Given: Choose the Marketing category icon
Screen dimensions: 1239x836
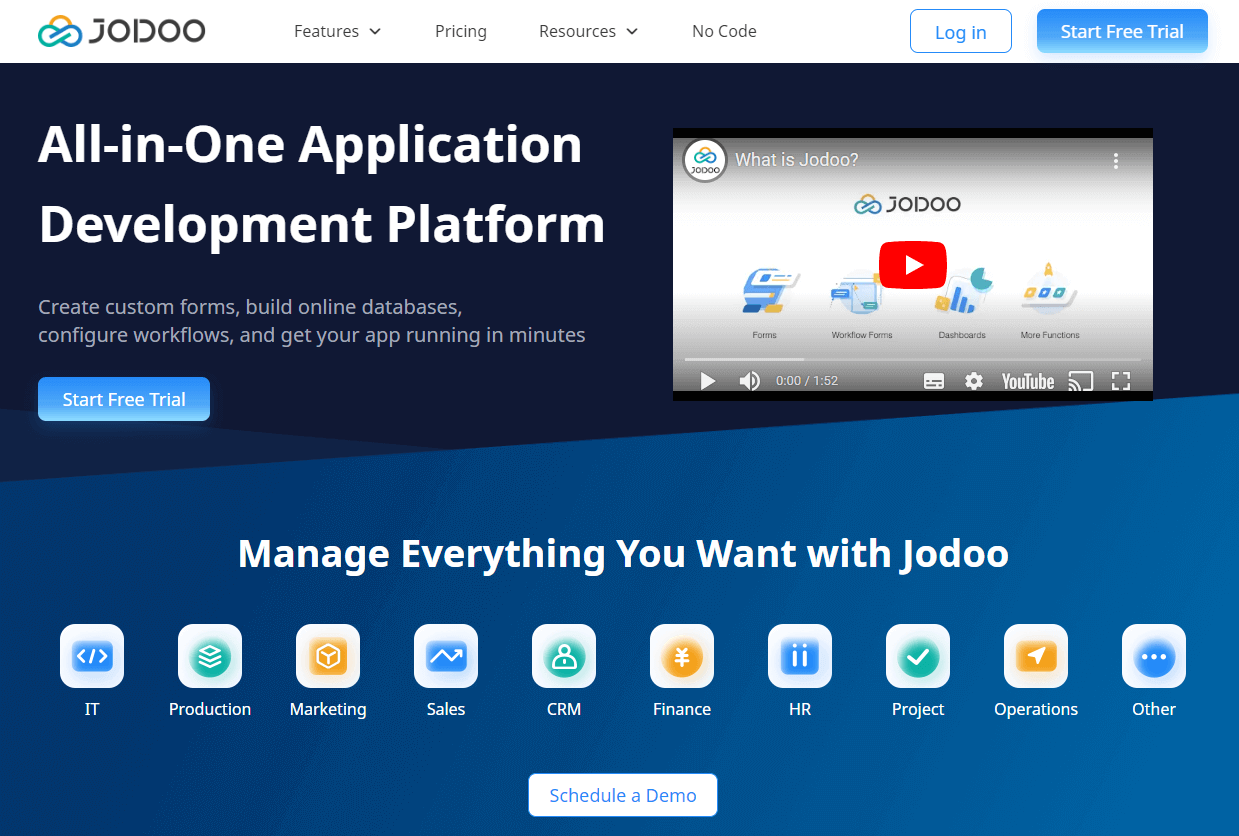Looking at the screenshot, I should (328, 656).
